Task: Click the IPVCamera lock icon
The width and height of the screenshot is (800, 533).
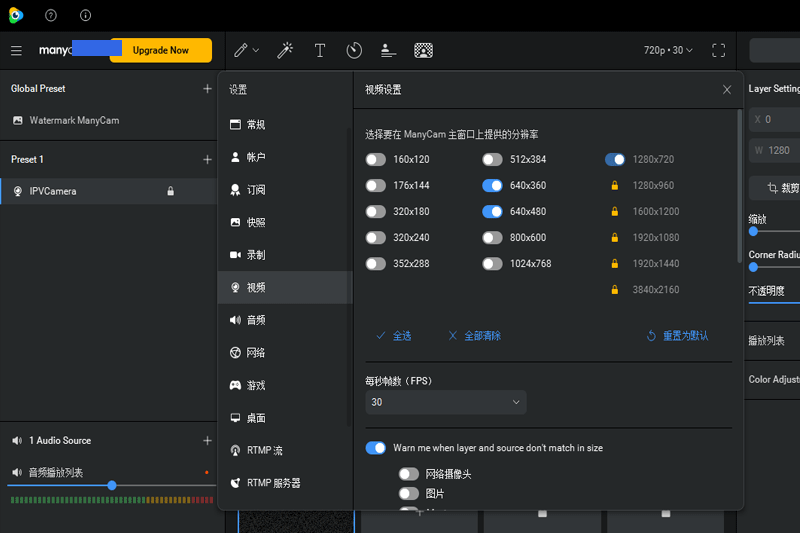Action: pos(170,191)
